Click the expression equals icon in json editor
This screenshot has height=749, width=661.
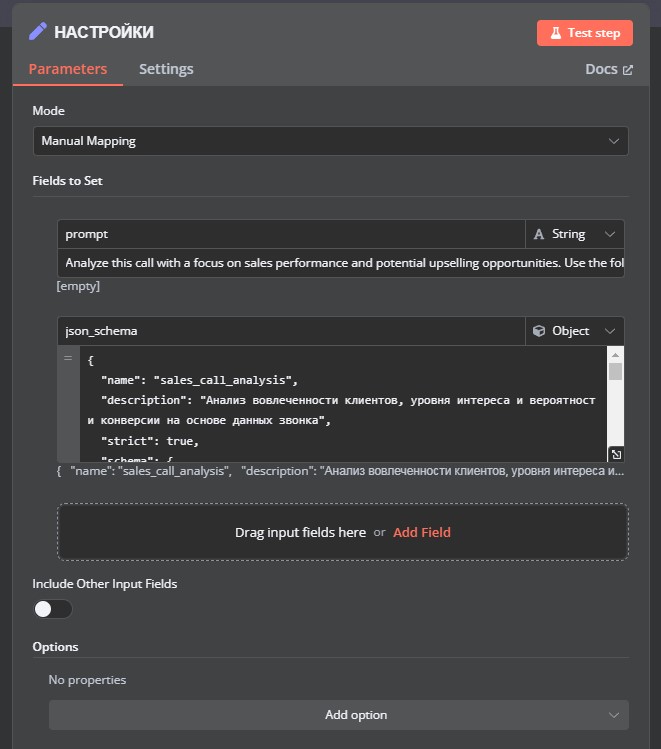pos(68,358)
